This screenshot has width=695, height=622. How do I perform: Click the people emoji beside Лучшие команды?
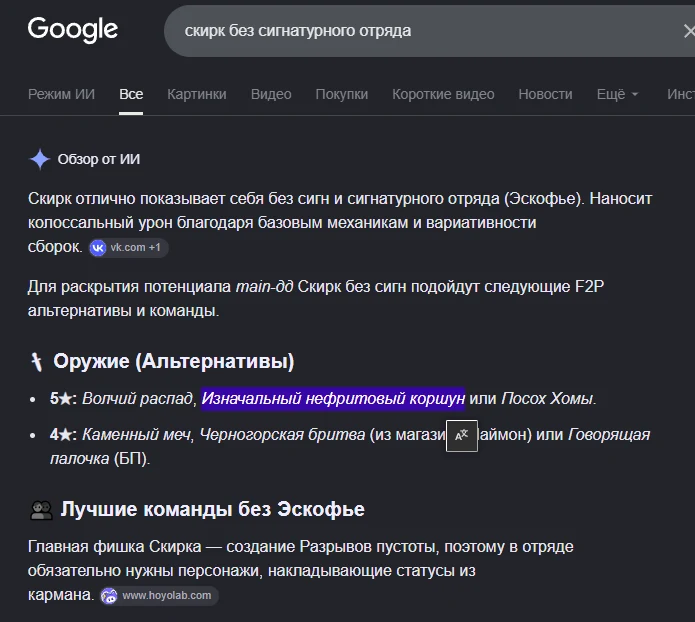(x=41, y=510)
